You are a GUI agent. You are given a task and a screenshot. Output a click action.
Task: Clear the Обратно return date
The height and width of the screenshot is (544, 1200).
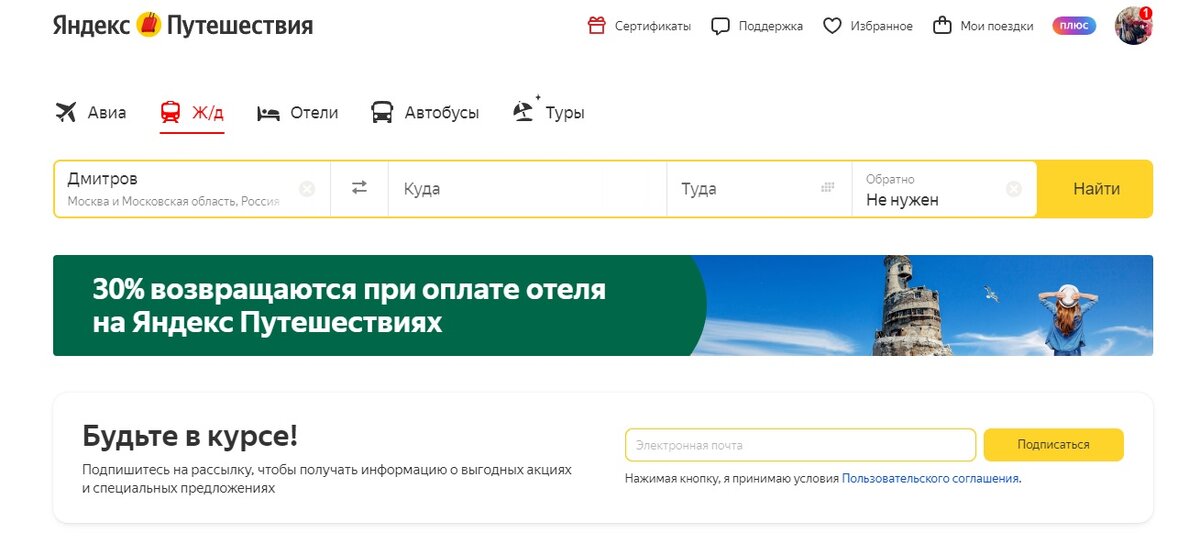pyautogui.click(x=1014, y=188)
